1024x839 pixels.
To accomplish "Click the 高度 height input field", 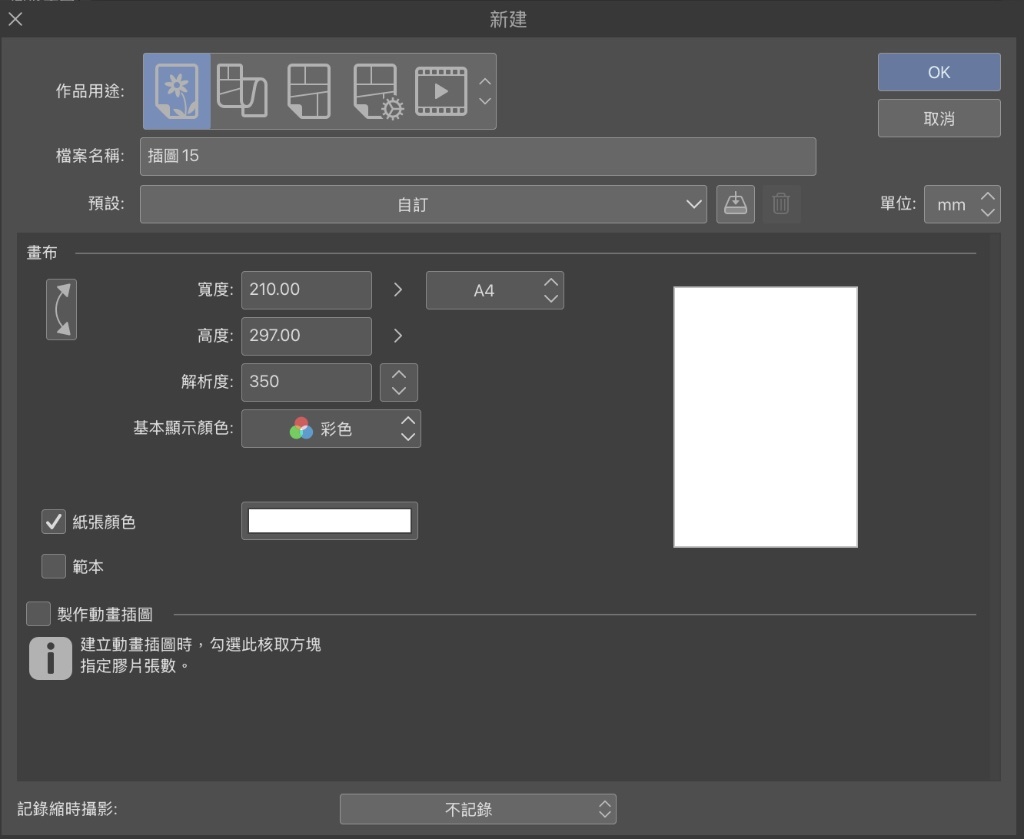I will [306, 336].
